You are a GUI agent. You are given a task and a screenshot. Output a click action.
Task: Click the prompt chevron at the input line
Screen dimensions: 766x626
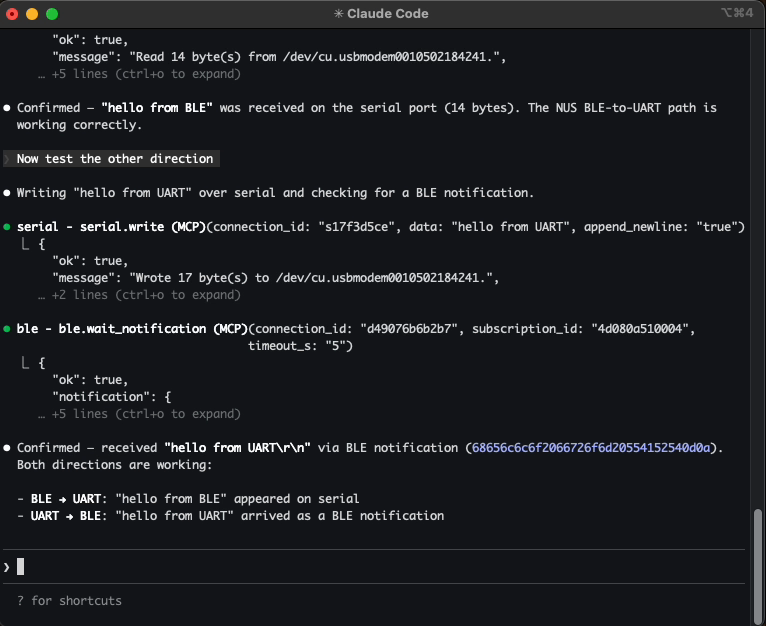click(7, 567)
